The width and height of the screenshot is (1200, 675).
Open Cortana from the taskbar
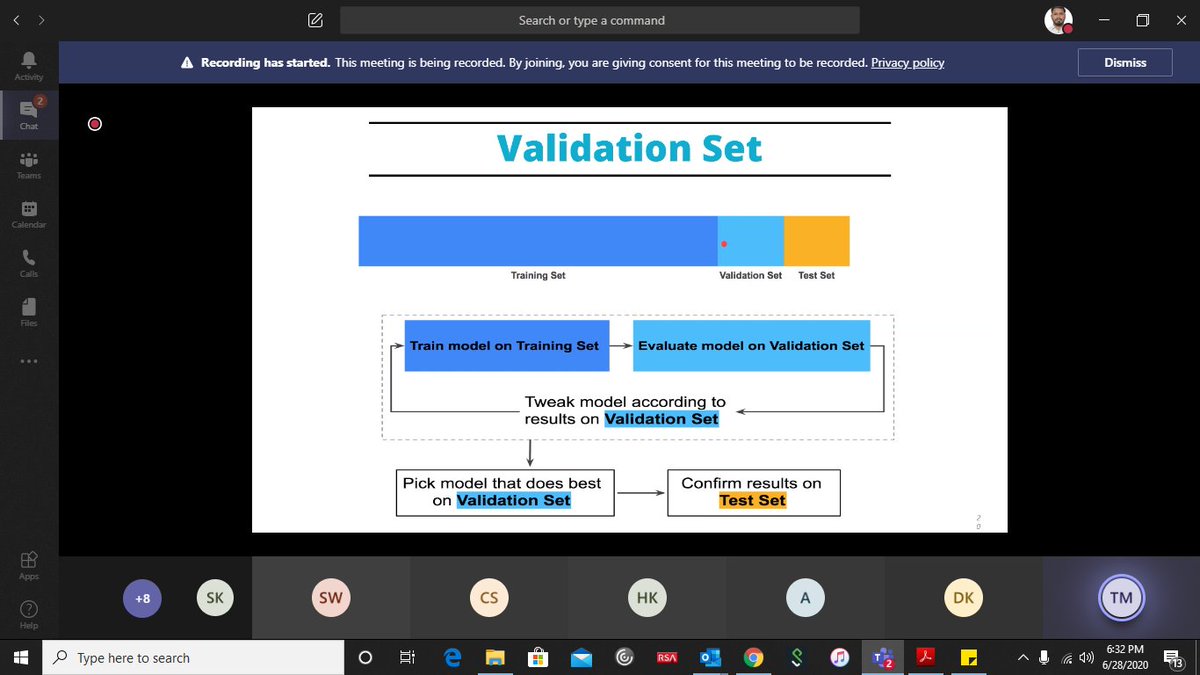coord(365,657)
